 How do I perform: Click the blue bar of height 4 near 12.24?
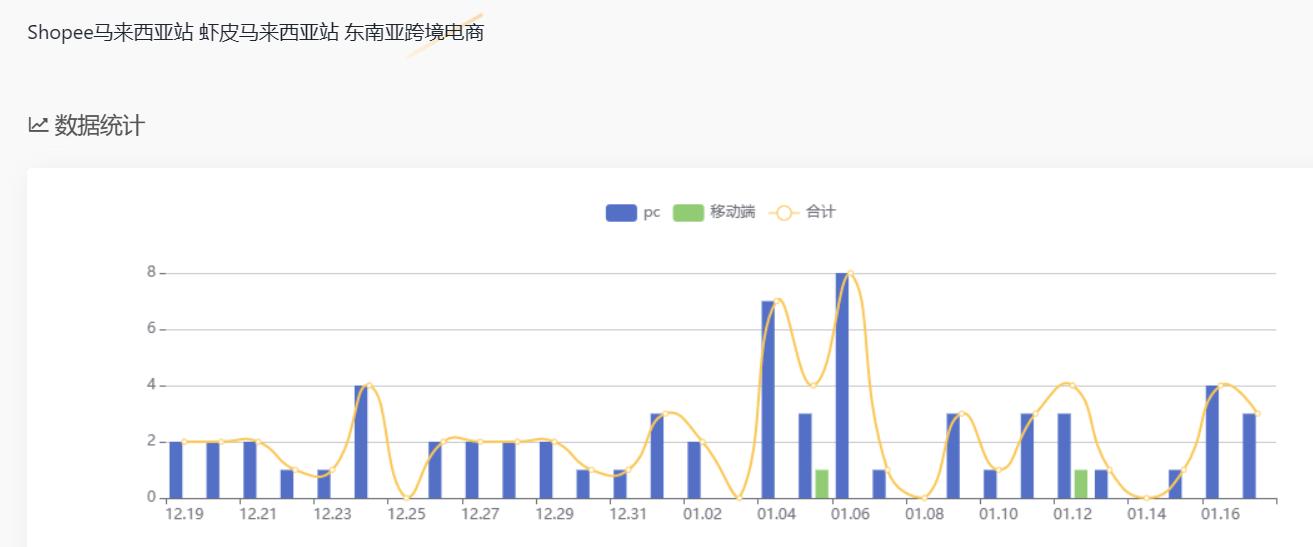[x=361, y=442]
